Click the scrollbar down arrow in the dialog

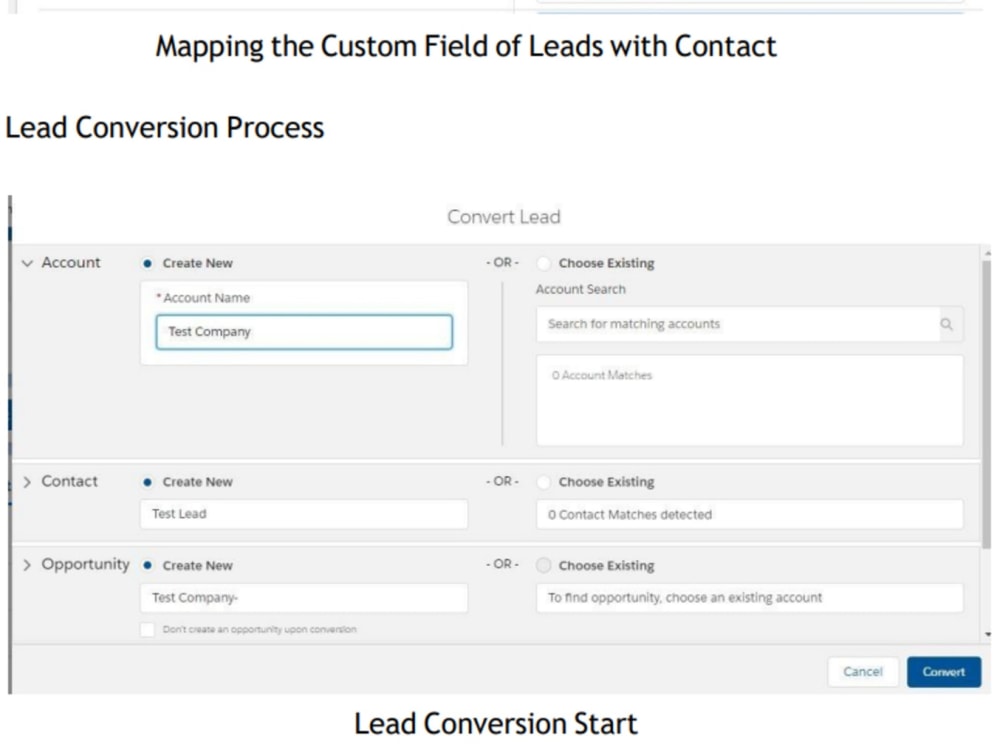click(x=988, y=635)
